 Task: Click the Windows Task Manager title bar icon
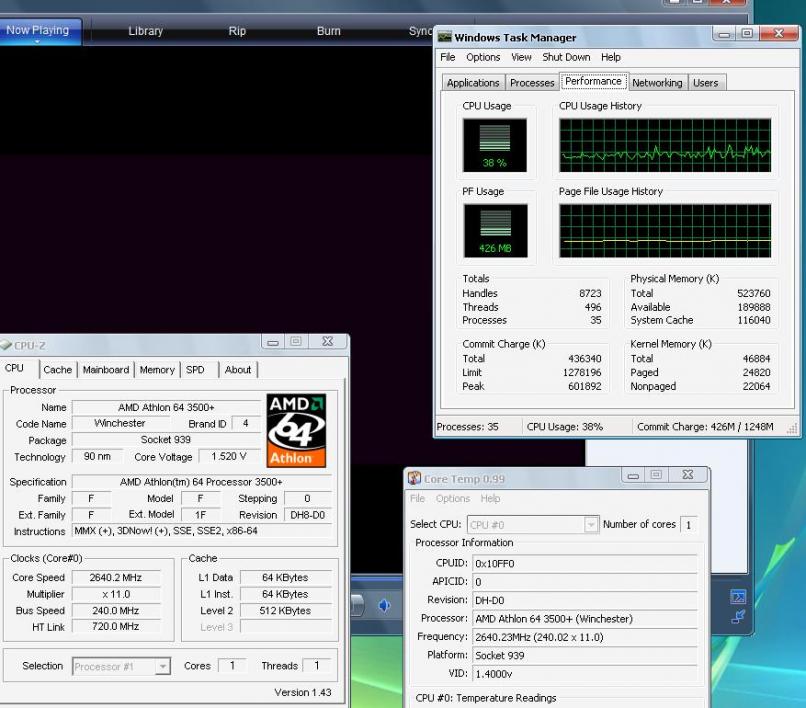click(x=444, y=37)
